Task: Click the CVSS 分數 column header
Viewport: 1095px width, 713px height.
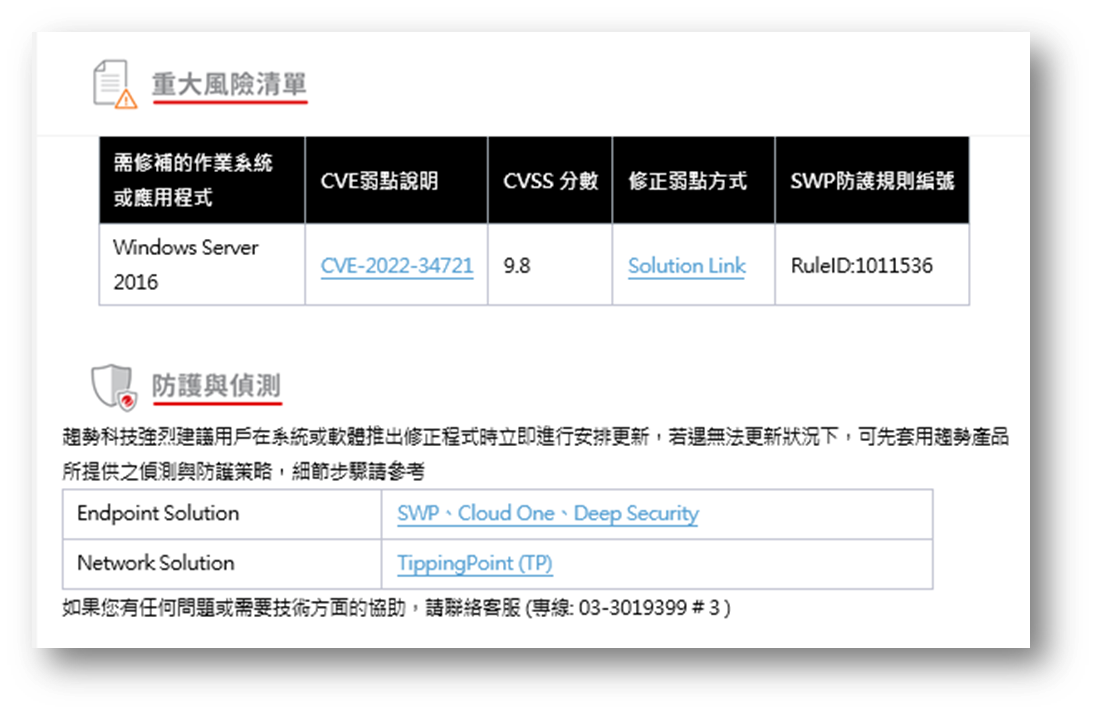Action: 550,181
